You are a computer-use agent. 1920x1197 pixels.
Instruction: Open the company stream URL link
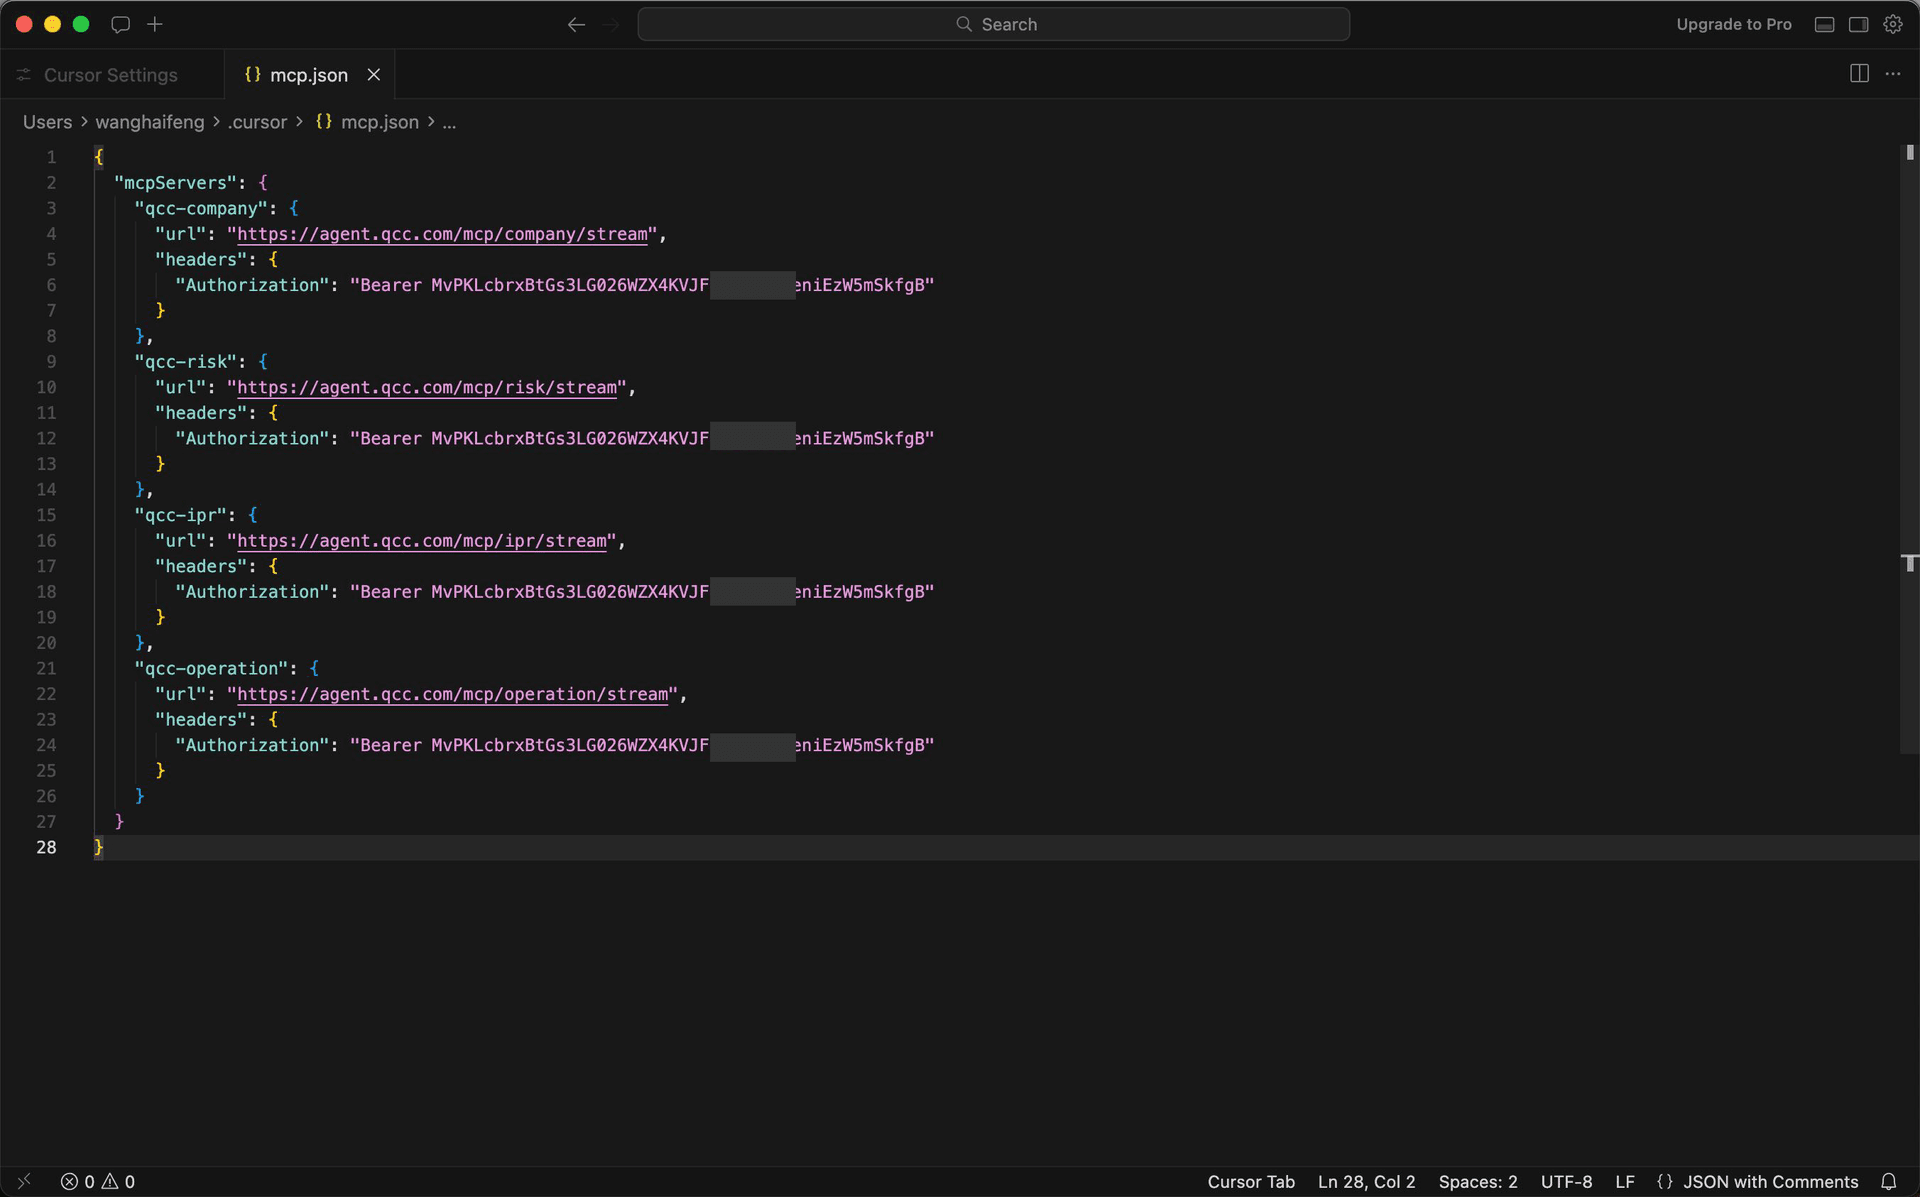[442, 234]
